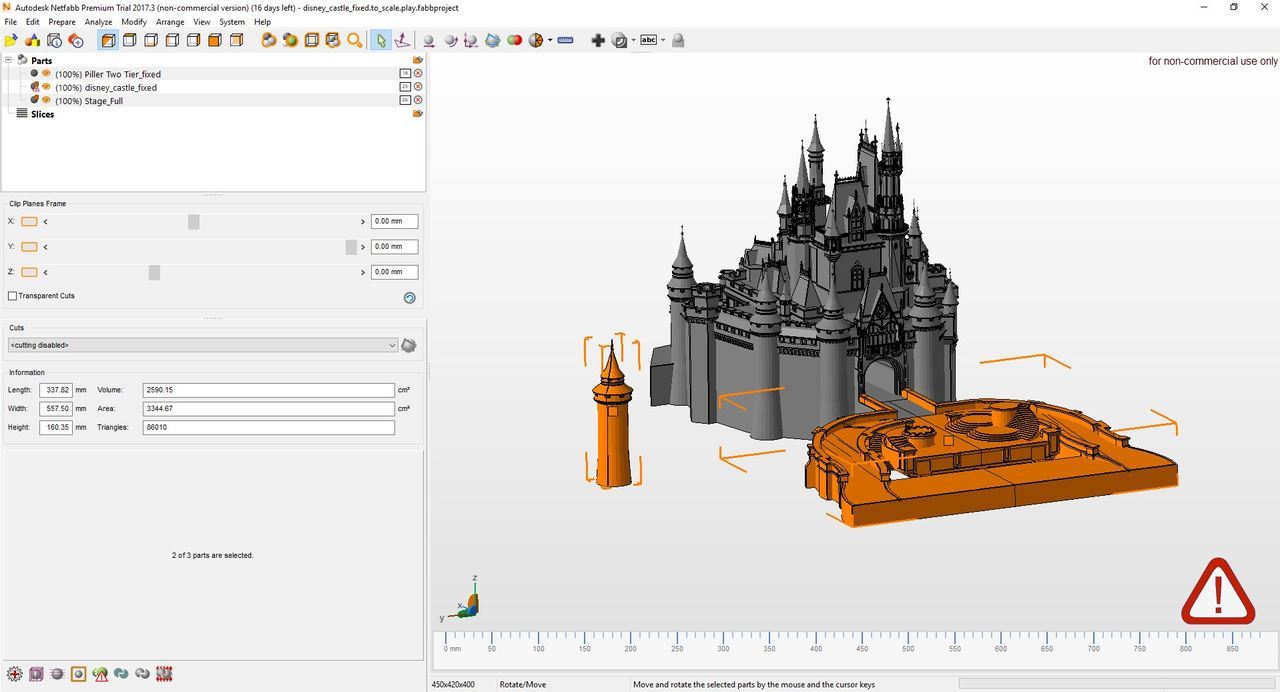Open the Modify menu
Image resolution: width=1280 pixels, height=692 pixels.
pyautogui.click(x=134, y=22)
